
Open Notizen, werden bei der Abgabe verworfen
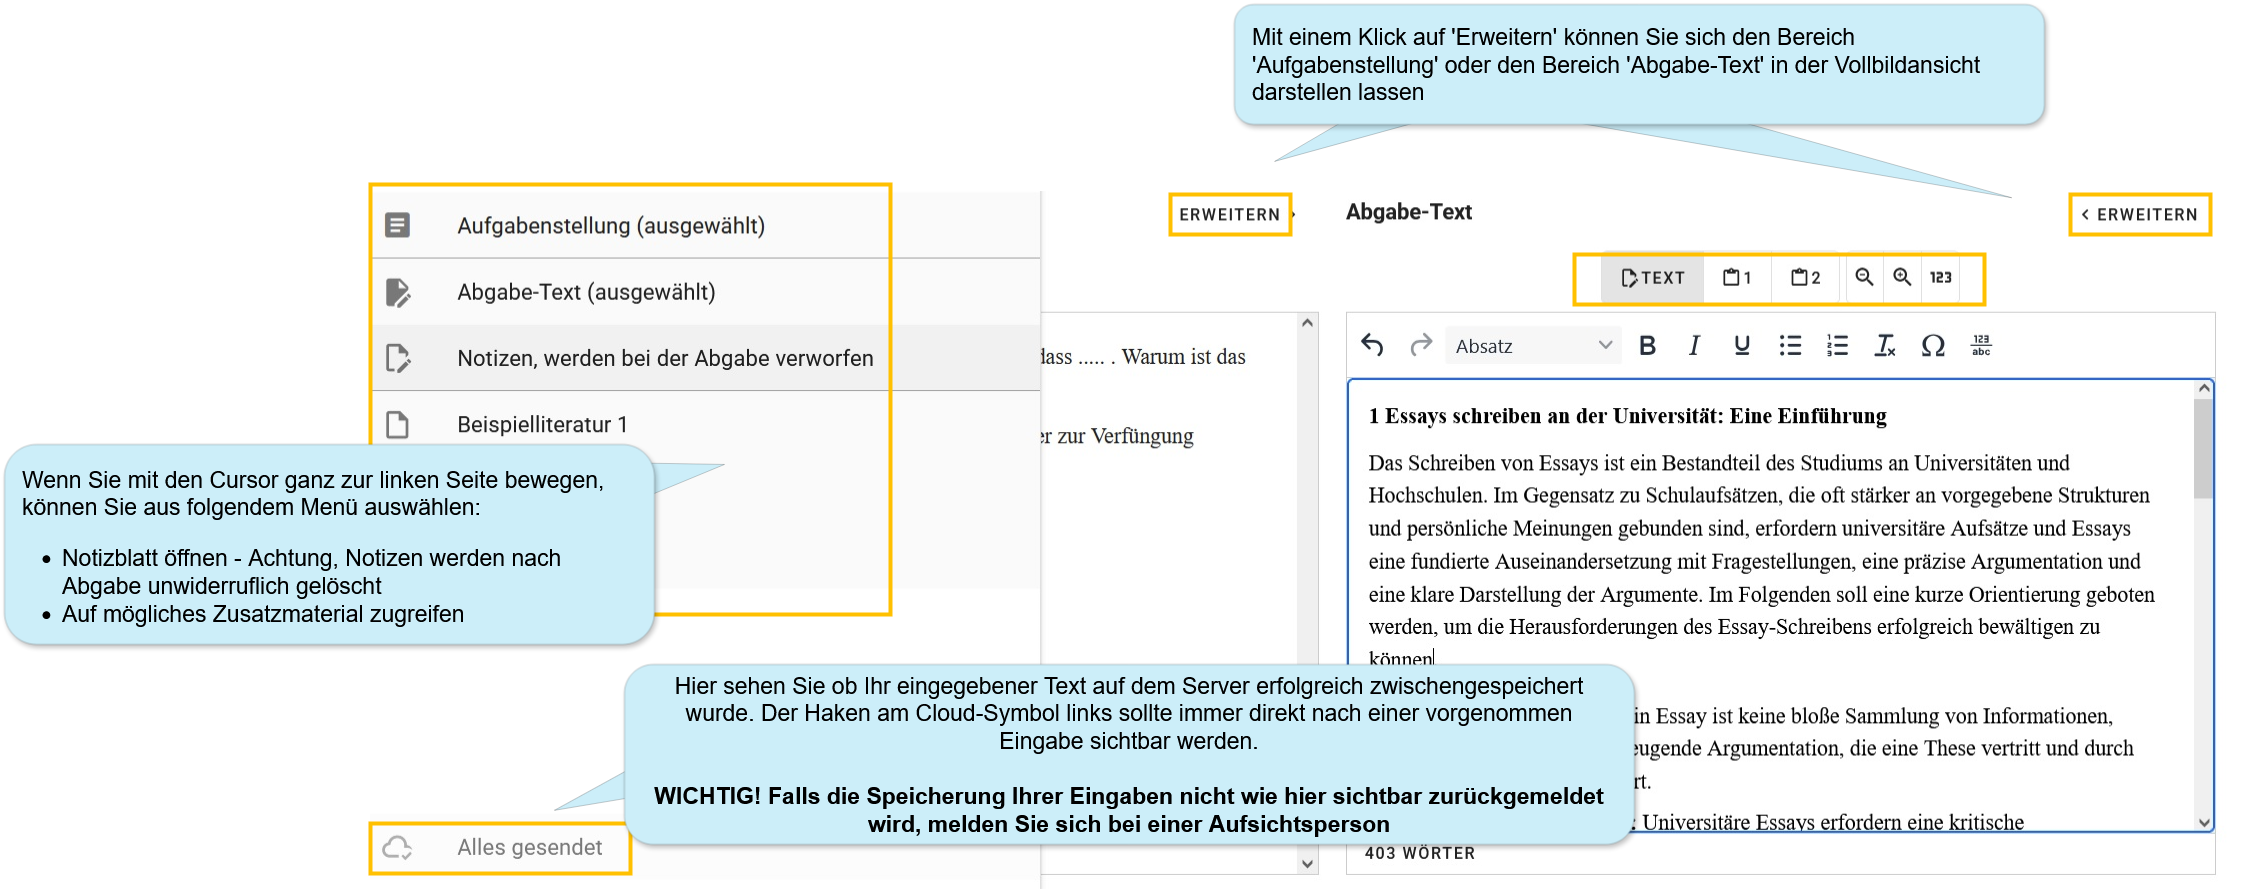click(706, 358)
